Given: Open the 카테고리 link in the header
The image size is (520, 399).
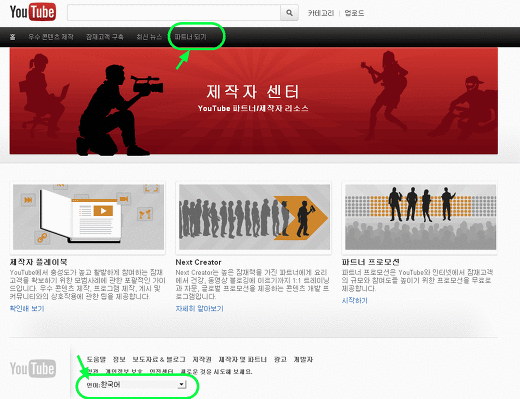Looking at the screenshot, I should click(321, 13).
